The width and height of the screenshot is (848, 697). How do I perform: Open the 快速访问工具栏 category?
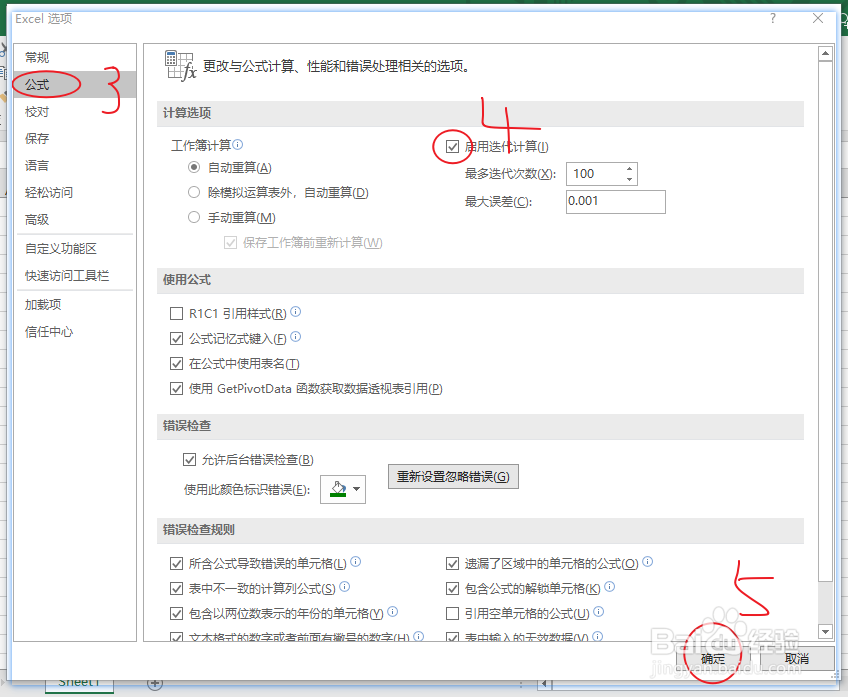(x=75, y=276)
